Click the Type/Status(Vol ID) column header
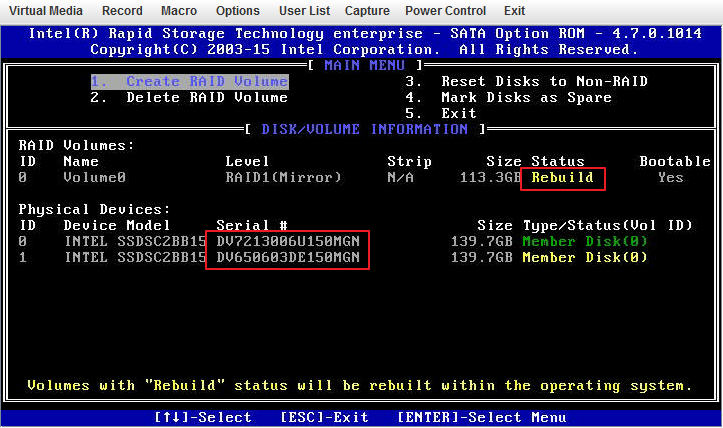Image resolution: width=723 pixels, height=428 pixels. pyautogui.click(x=608, y=226)
